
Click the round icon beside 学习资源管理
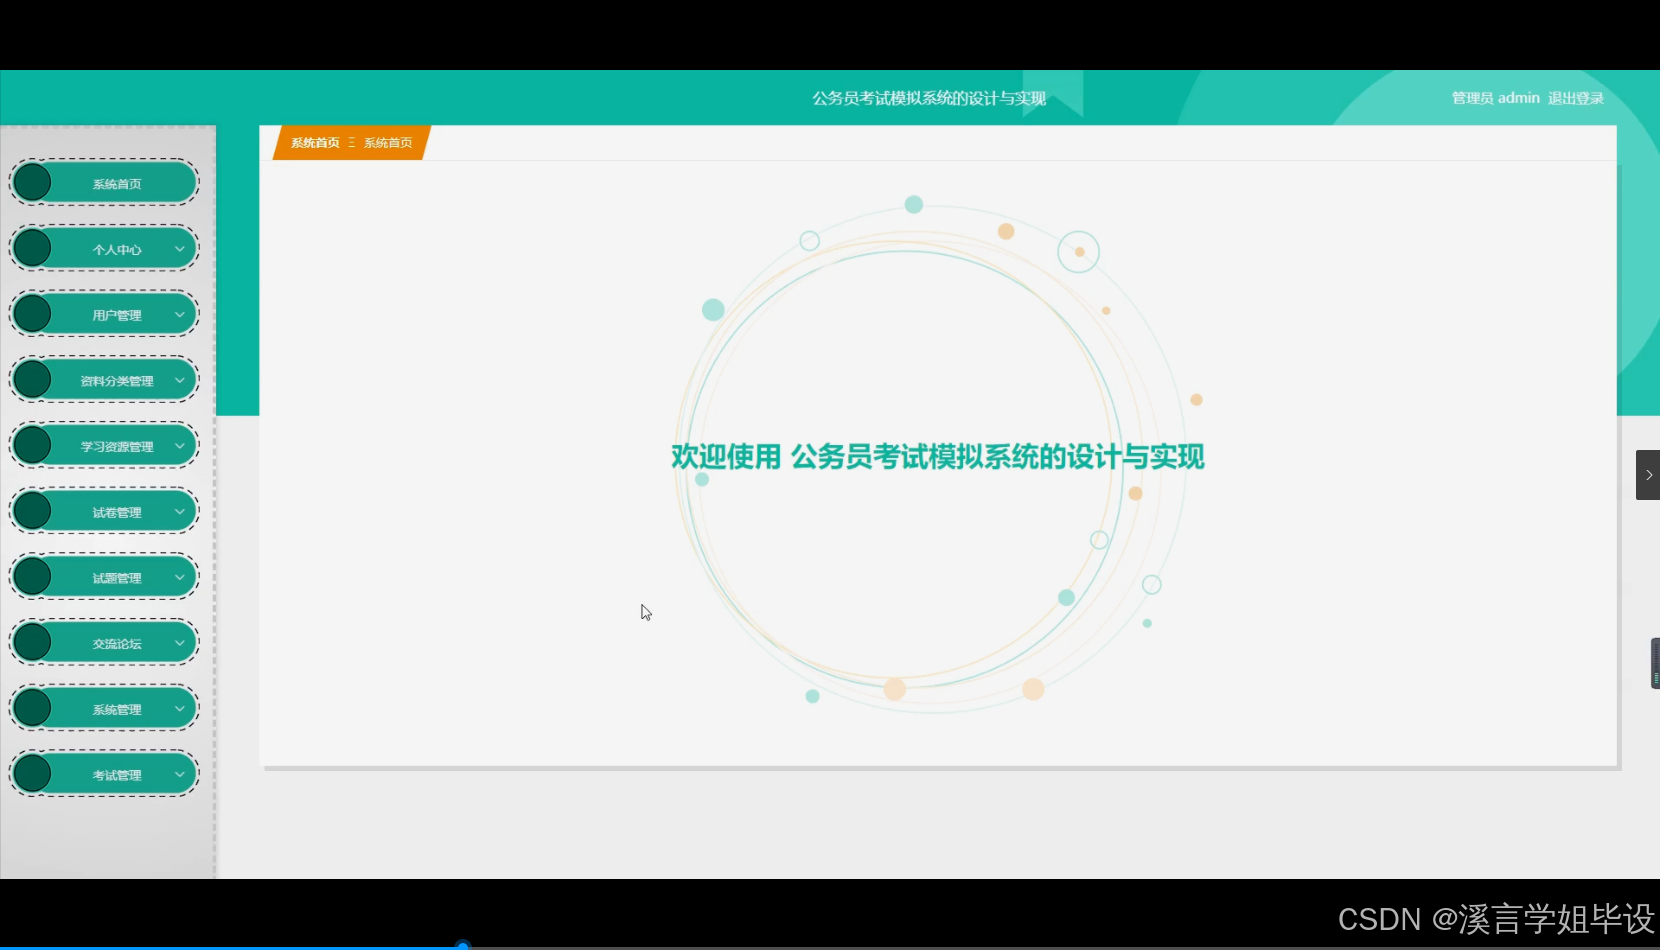[x=32, y=446]
